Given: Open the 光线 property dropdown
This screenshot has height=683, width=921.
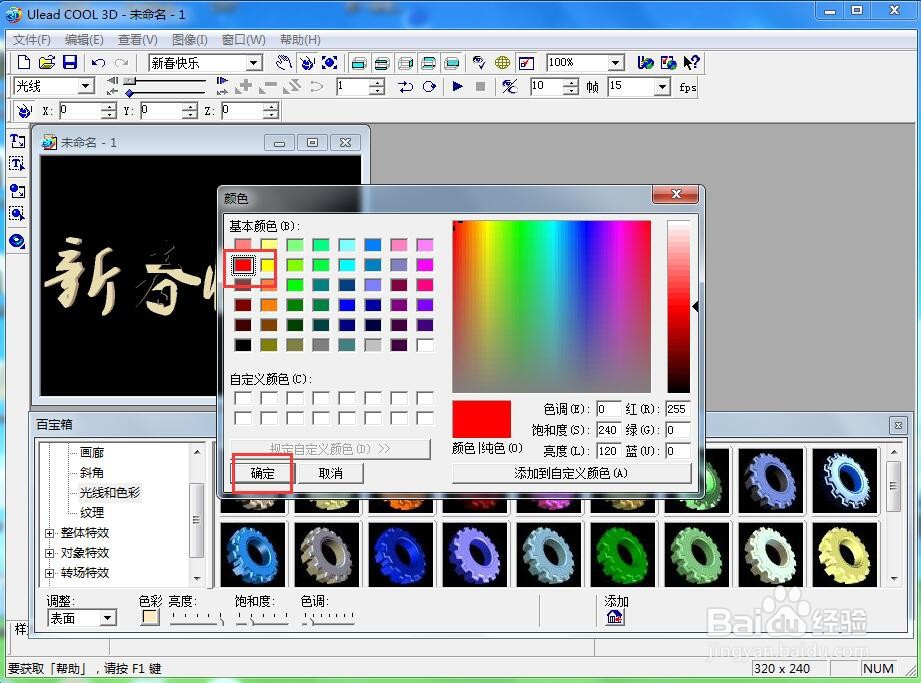Looking at the screenshot, I should tap(86, 86).
